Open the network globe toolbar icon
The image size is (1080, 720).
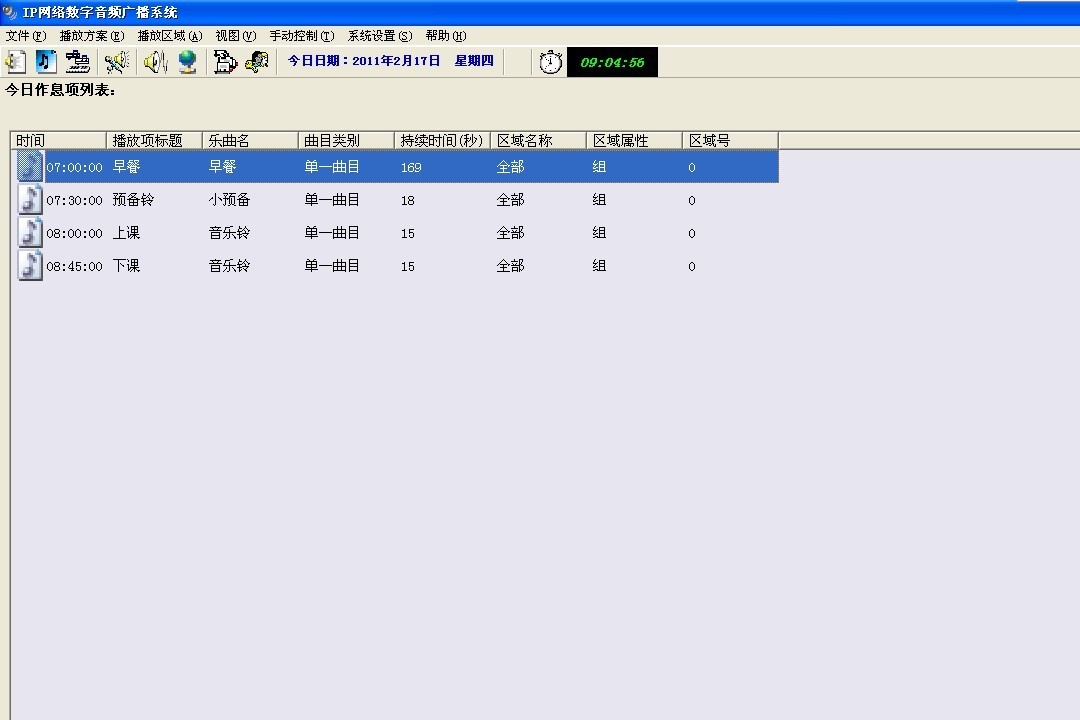coord(187,61)
